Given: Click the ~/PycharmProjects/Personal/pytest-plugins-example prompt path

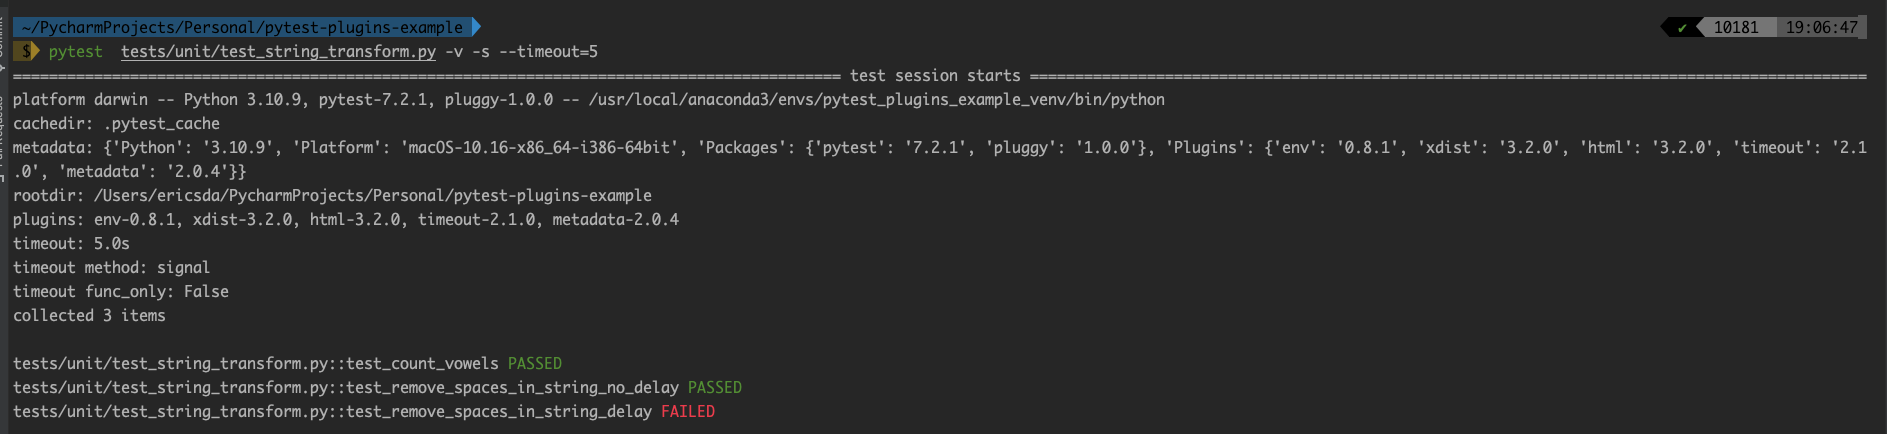Looking at the screenshot, I should (242, 27).
